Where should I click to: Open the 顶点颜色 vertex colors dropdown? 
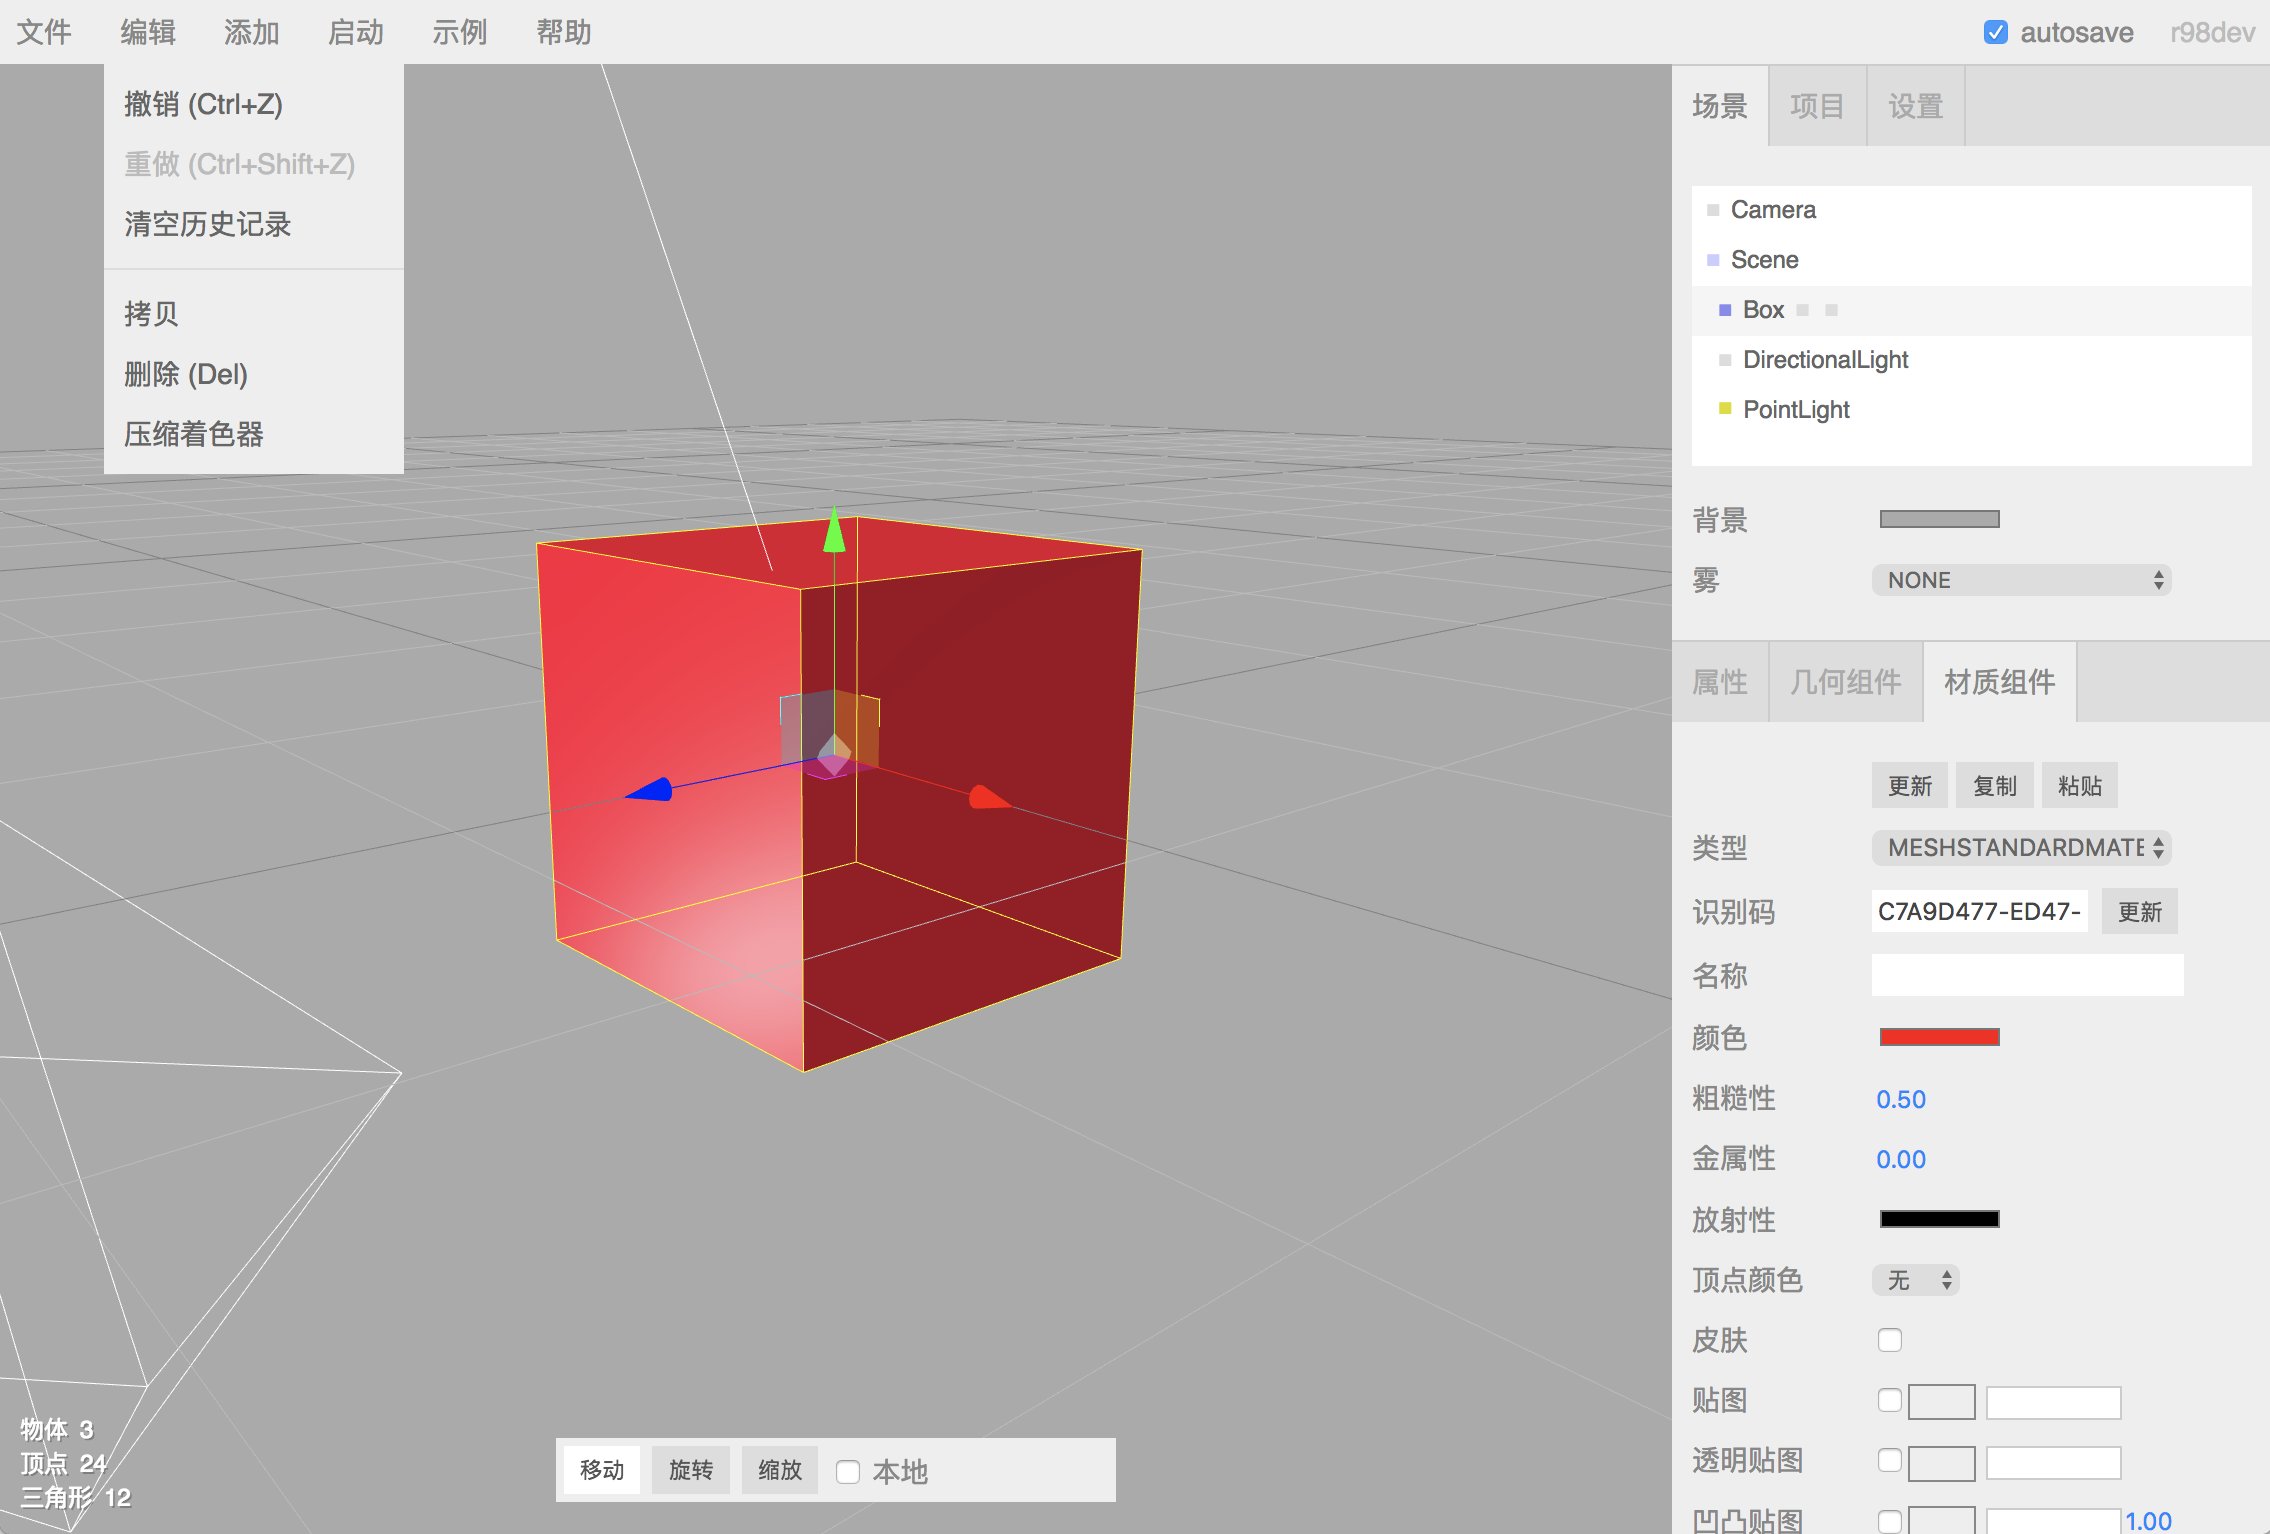coord(1915,1280)
